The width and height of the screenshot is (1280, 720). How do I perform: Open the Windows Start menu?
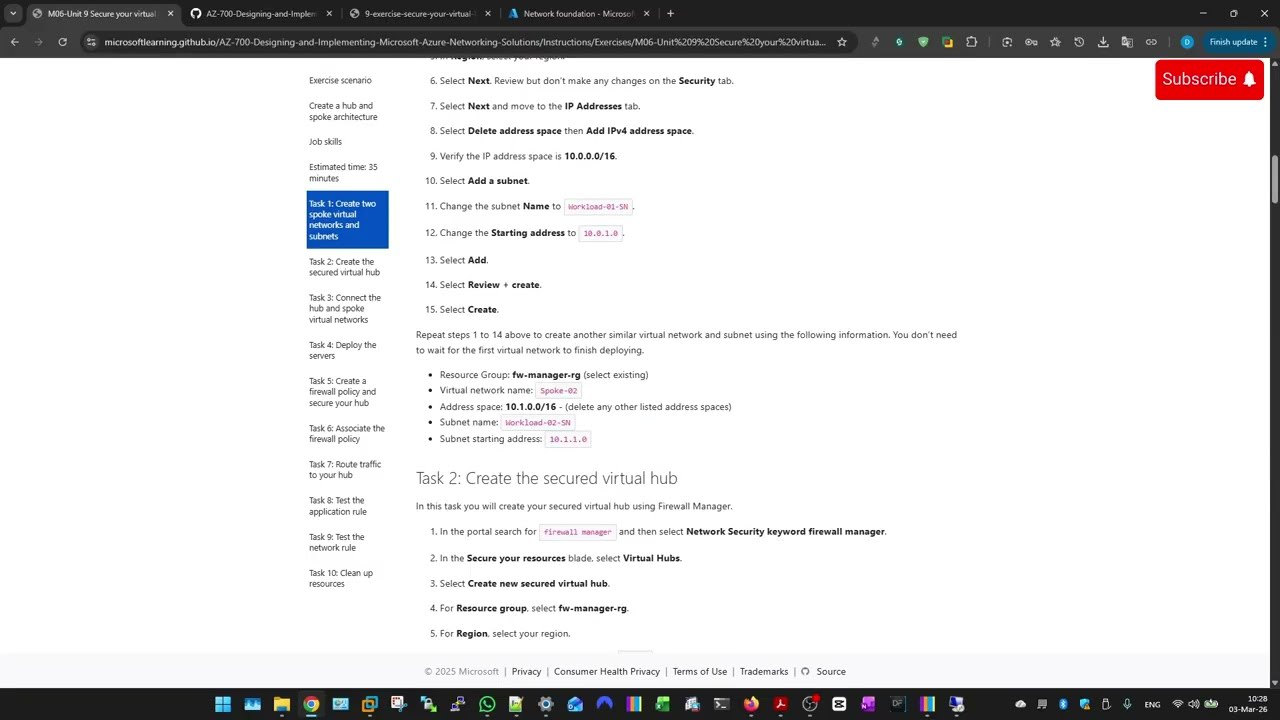223,704
